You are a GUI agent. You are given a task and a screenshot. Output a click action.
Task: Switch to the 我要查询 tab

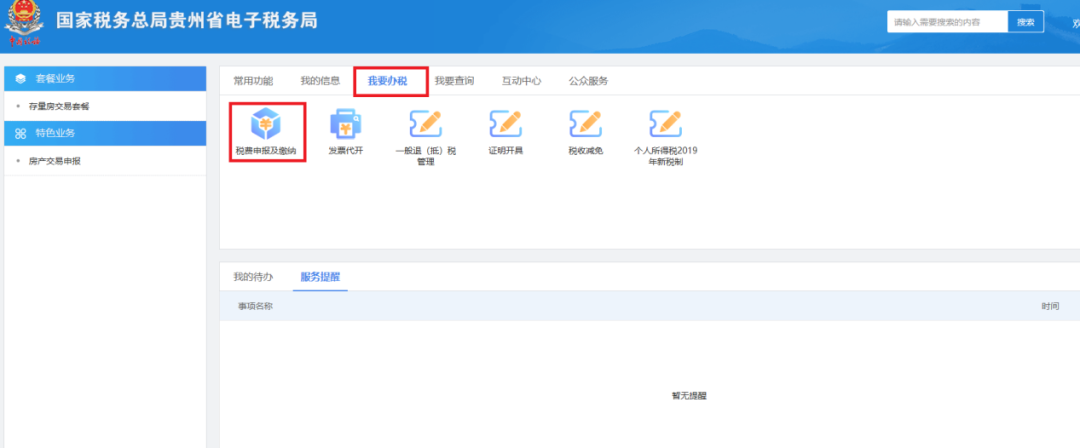point(454,81)
